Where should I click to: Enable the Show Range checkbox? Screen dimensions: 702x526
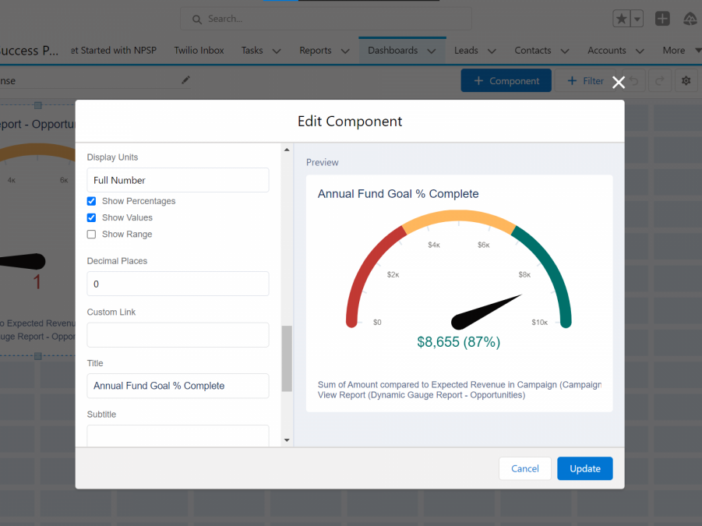point(91,234)
